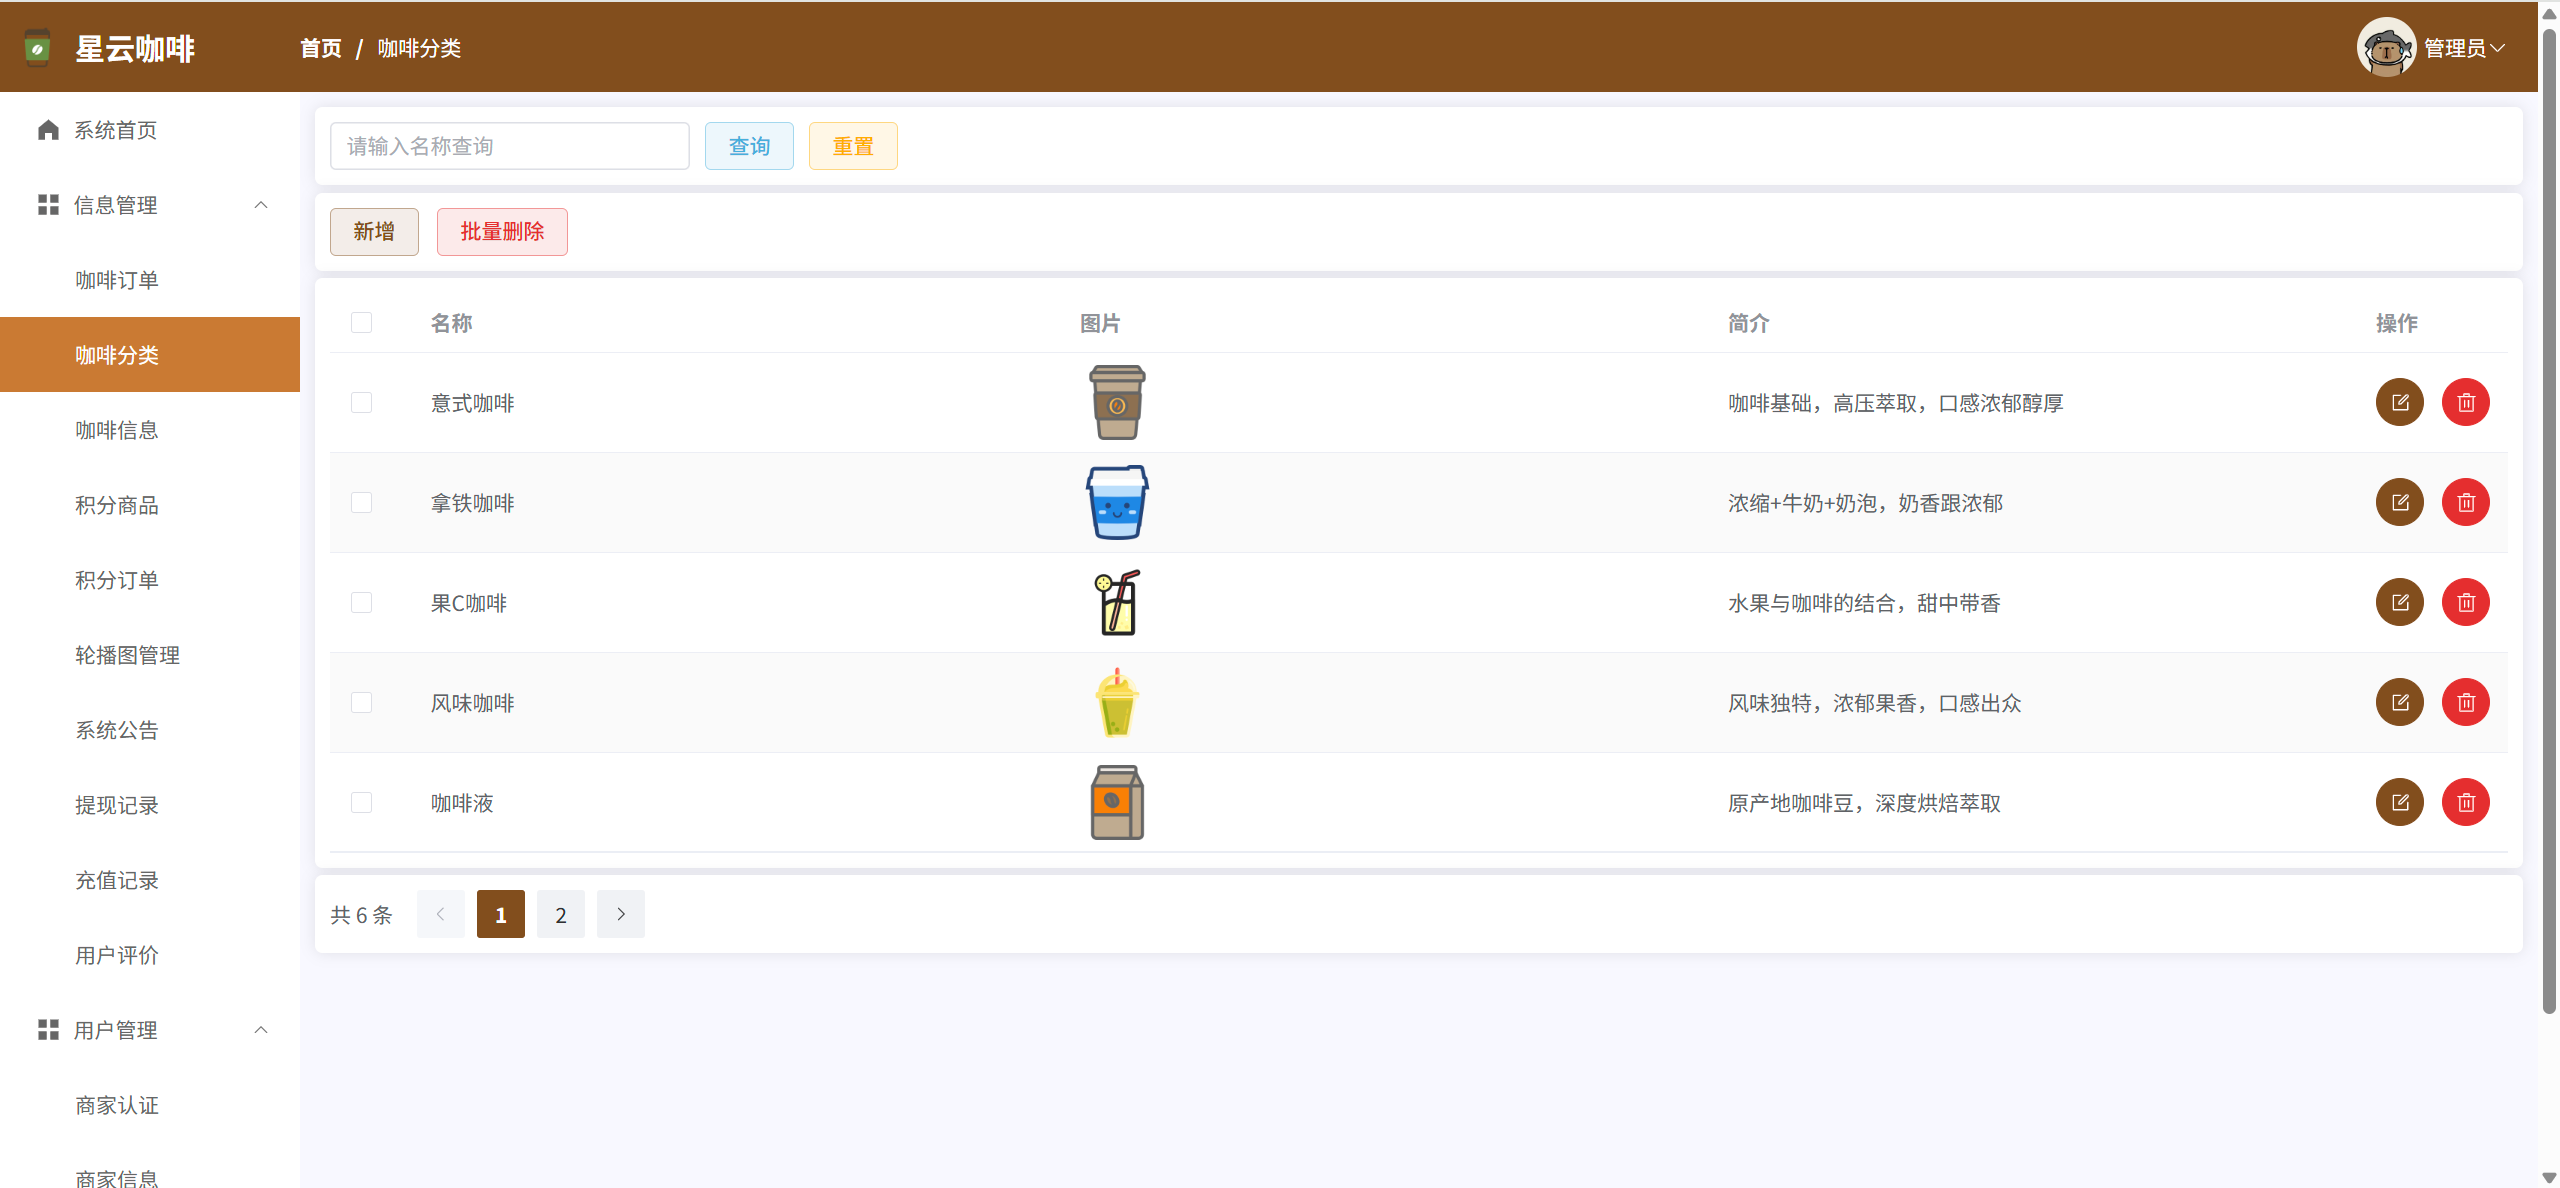Image resolution: width=2560 pixels, height=1188 pixels.
Task: Click the edit icon for 意式咖啡 row
Action: pos(2399,402)
